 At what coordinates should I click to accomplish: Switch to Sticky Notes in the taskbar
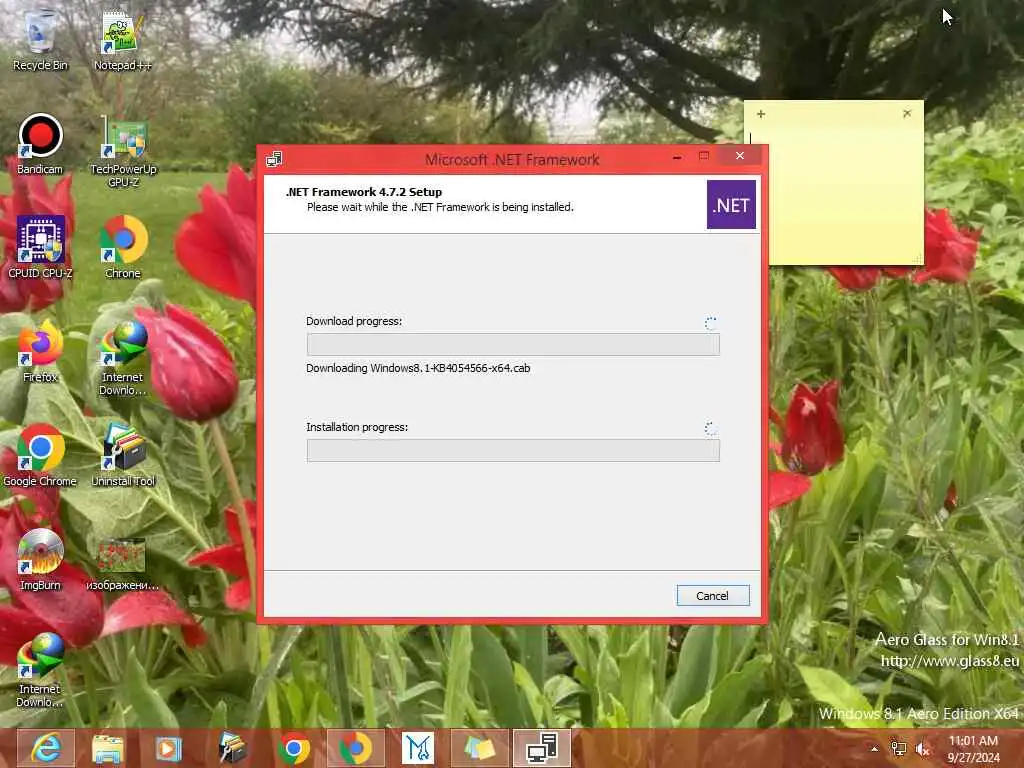point(479,748)
